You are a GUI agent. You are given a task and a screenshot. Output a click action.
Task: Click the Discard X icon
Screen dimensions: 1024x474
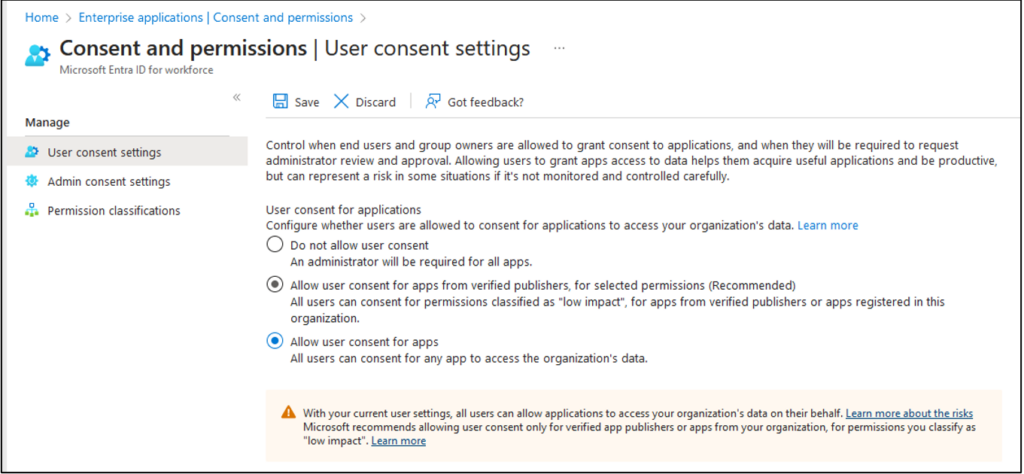341,101
